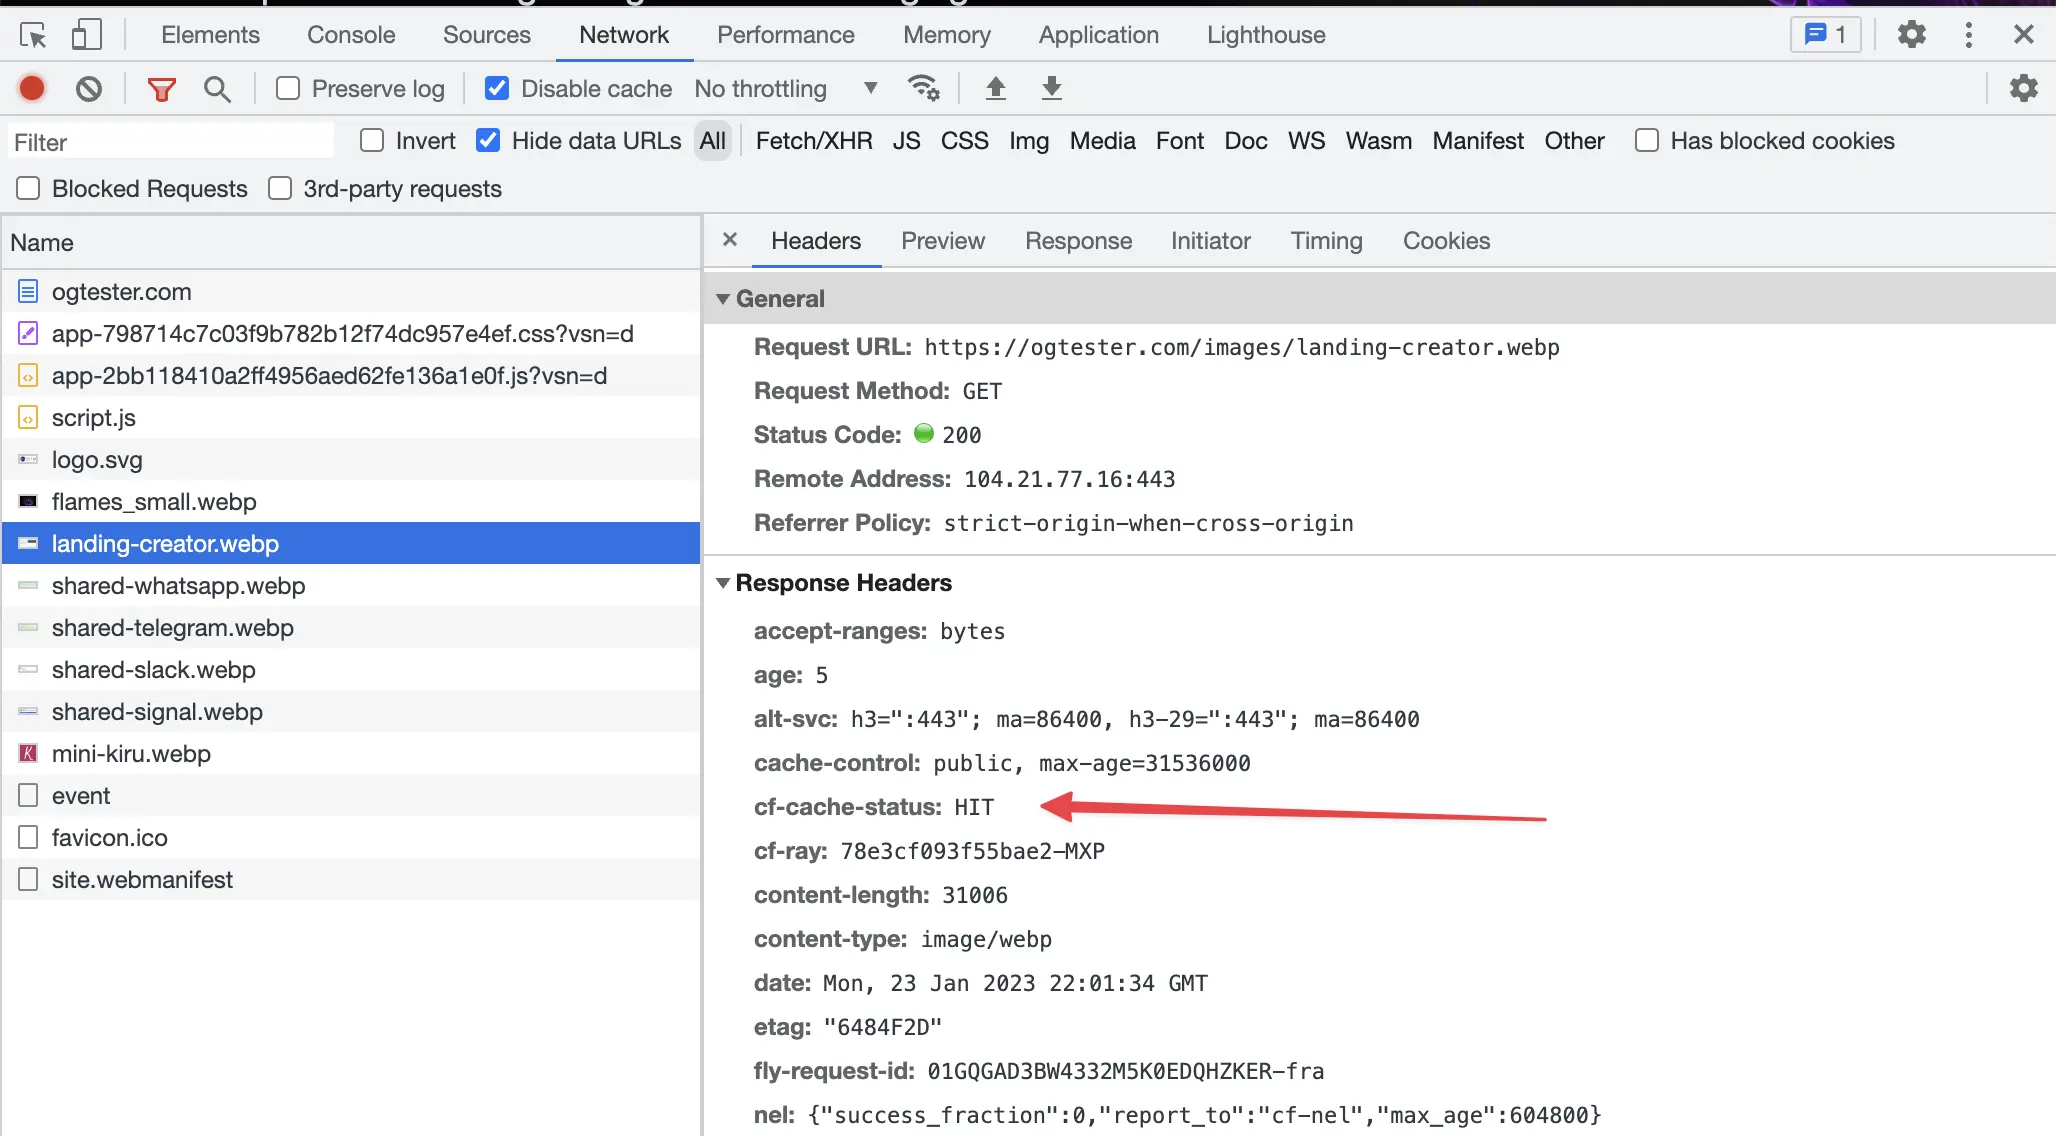This screenshot has height=1136, width=2056.
Task: Toggle the device emulation toolbar
Action: coord(86,33)
